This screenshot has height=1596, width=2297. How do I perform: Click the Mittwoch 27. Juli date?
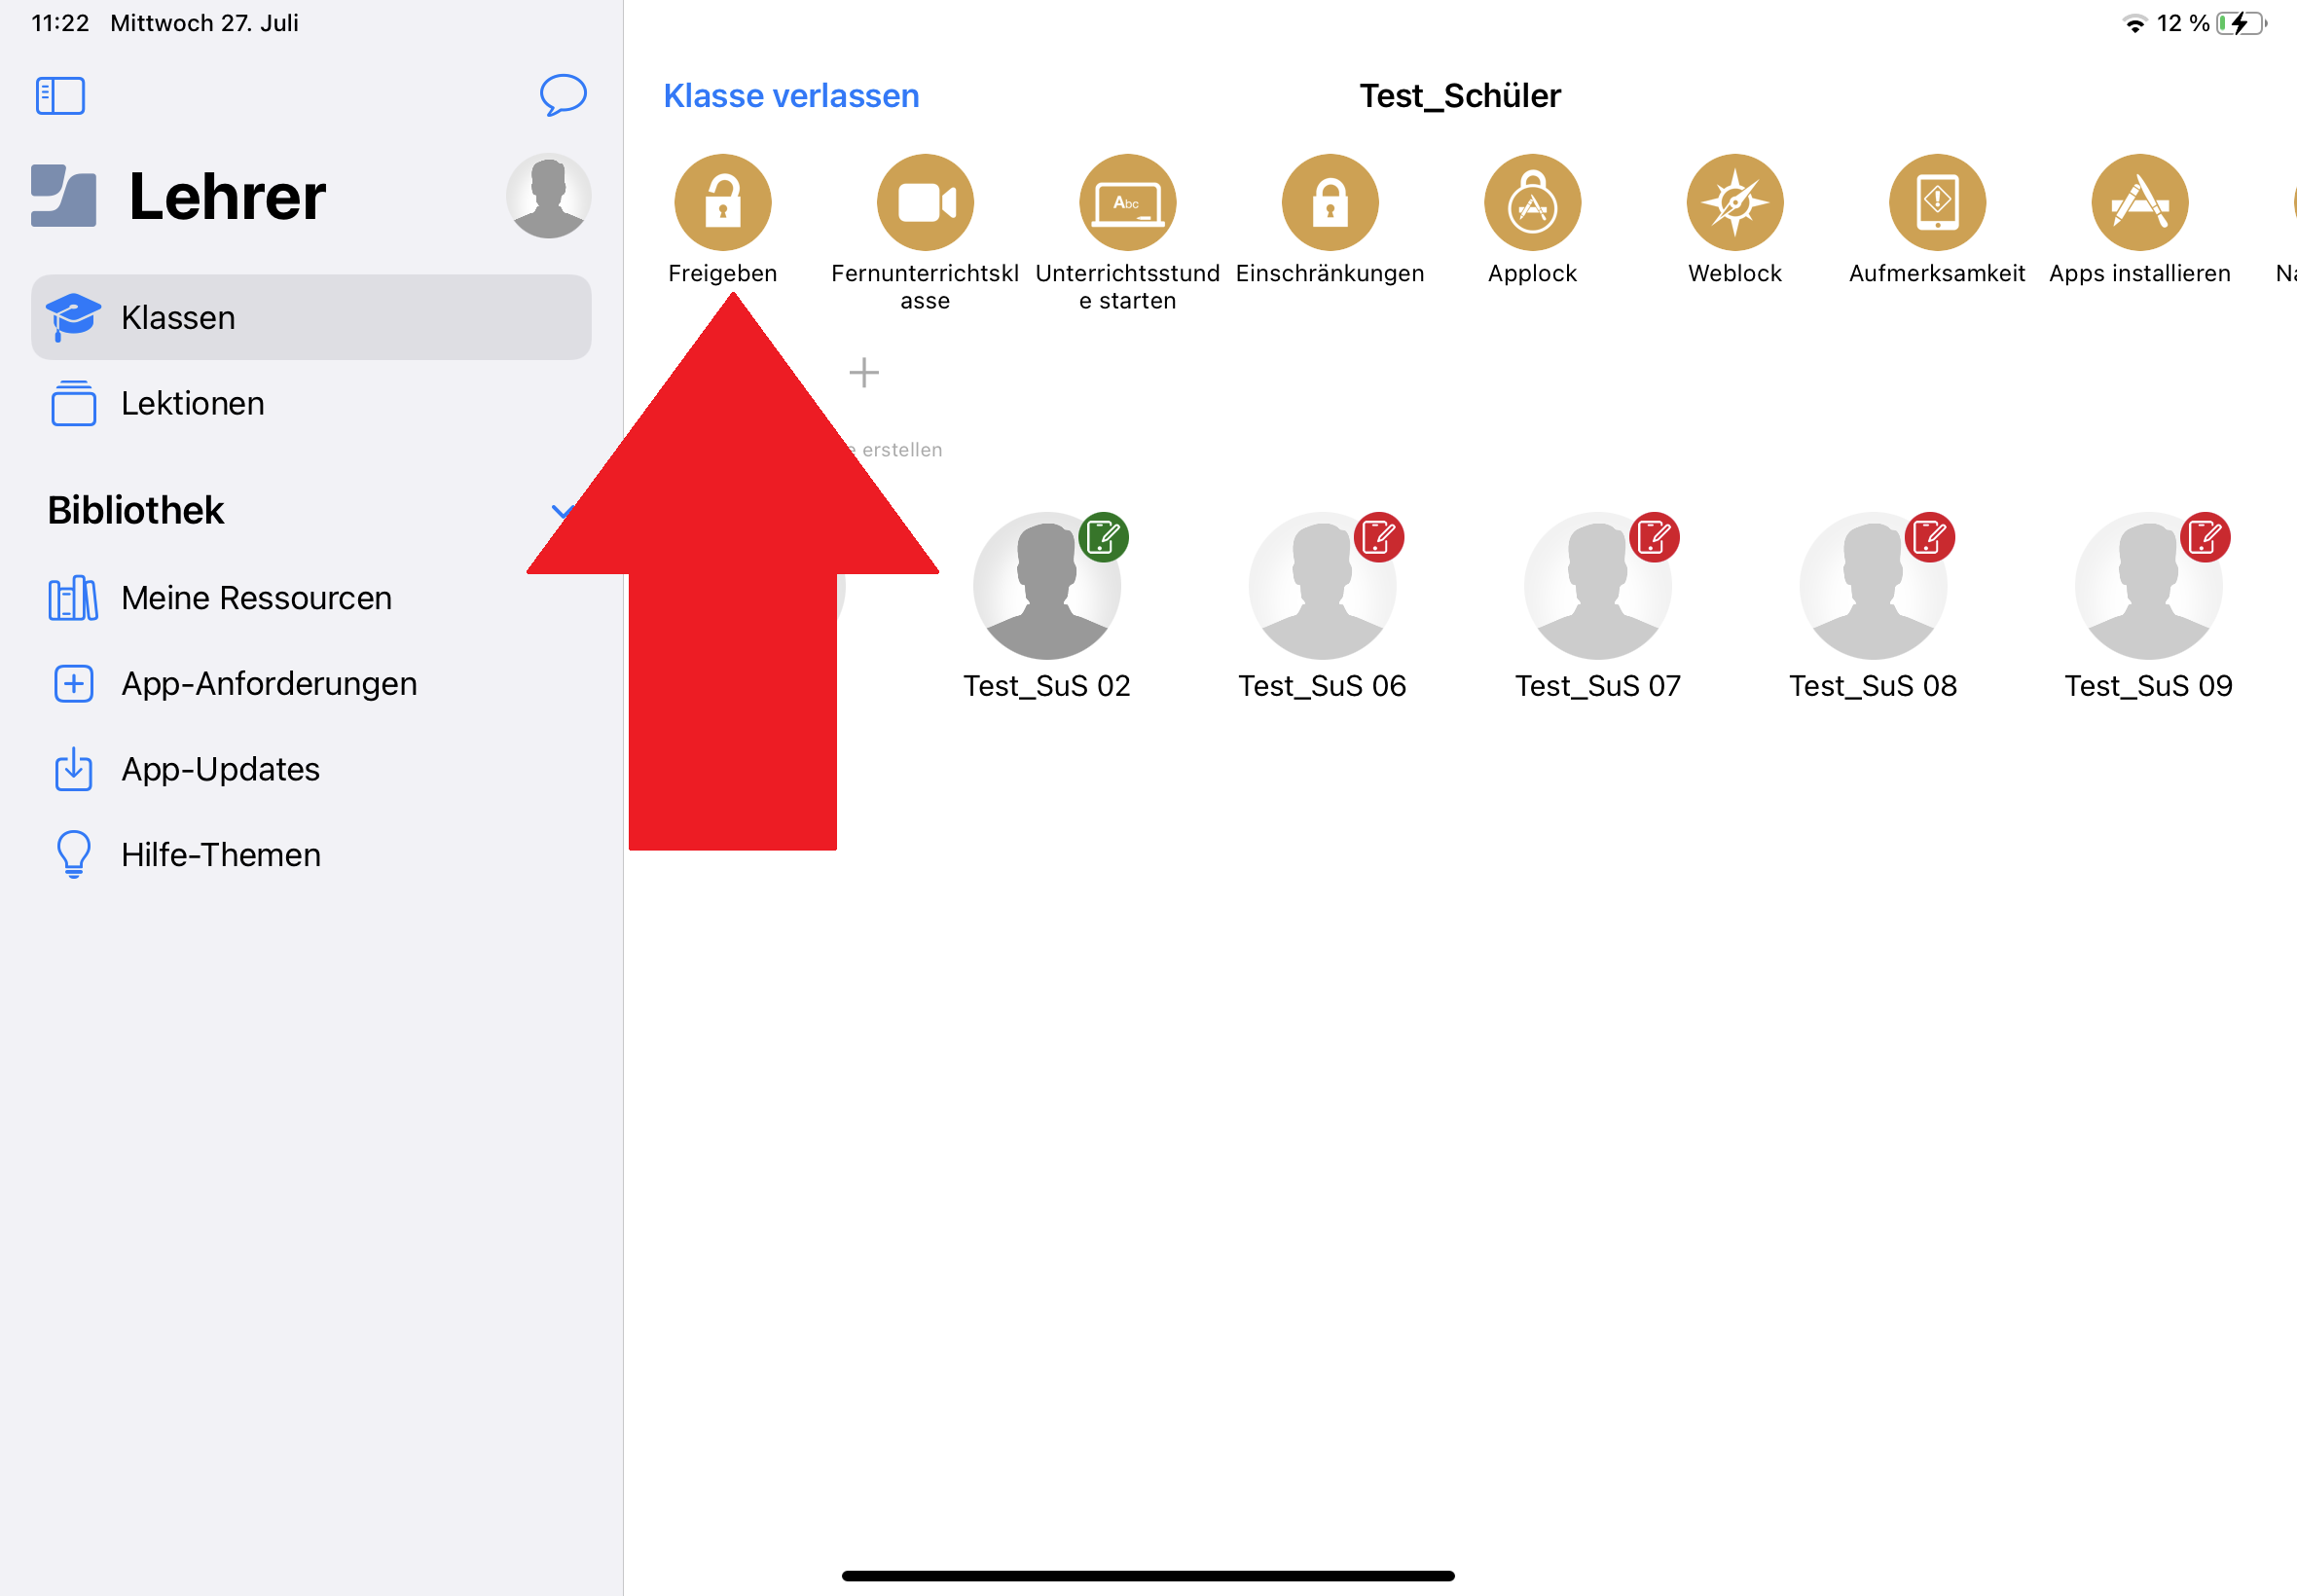click(x=204, y=23)
